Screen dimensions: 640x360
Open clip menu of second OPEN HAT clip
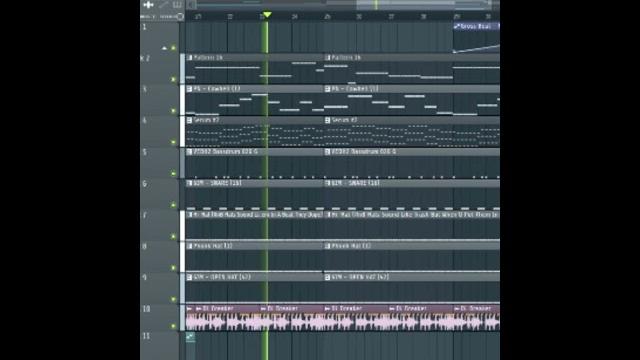327,277
